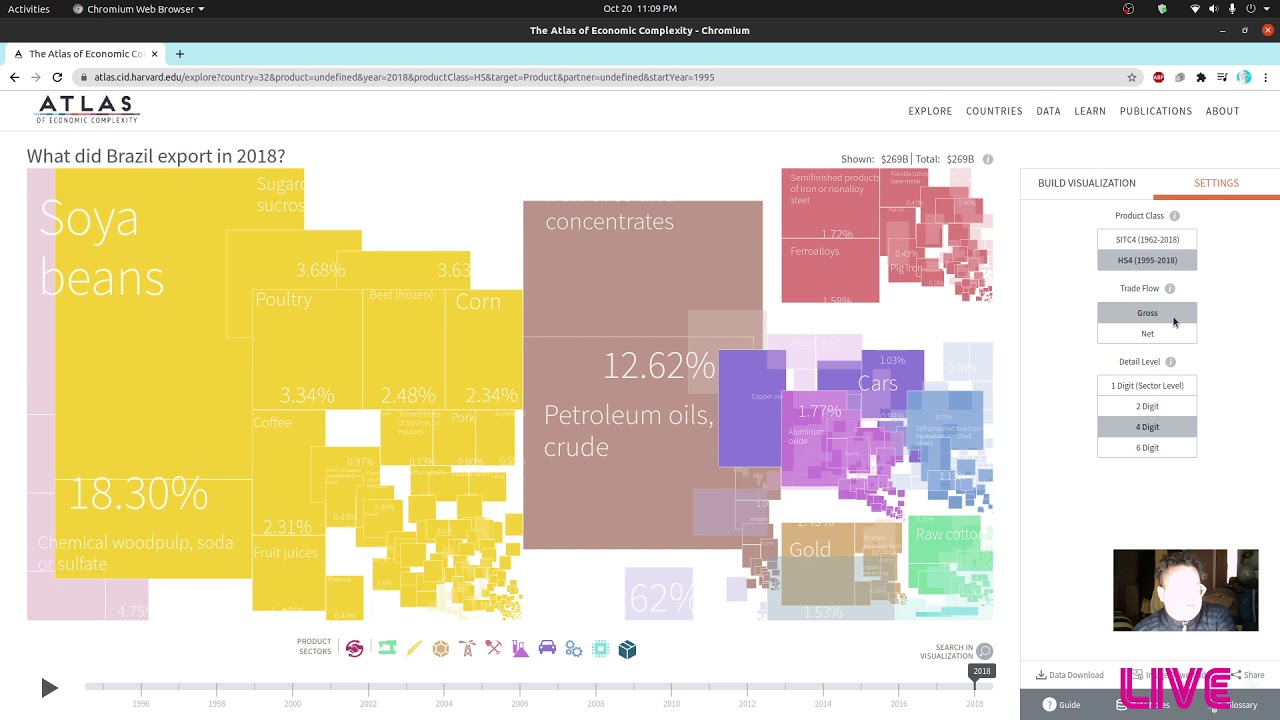Open the Explore menu

click(930, 111)
